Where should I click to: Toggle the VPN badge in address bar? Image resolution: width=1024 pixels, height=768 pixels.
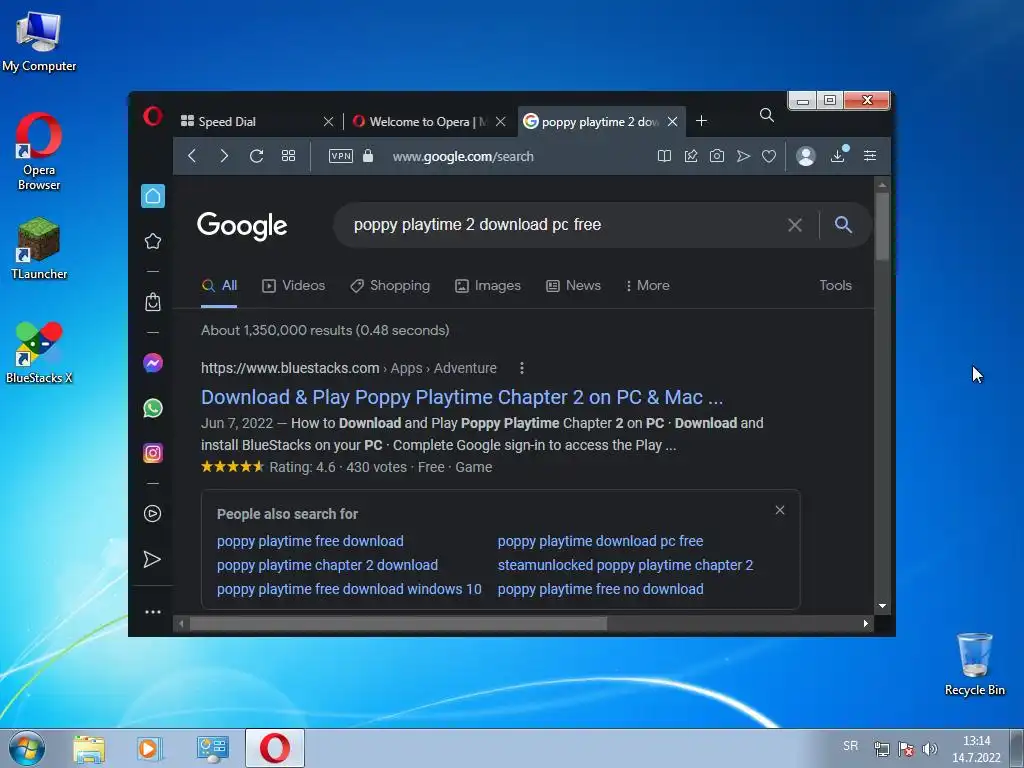[341, 156]
